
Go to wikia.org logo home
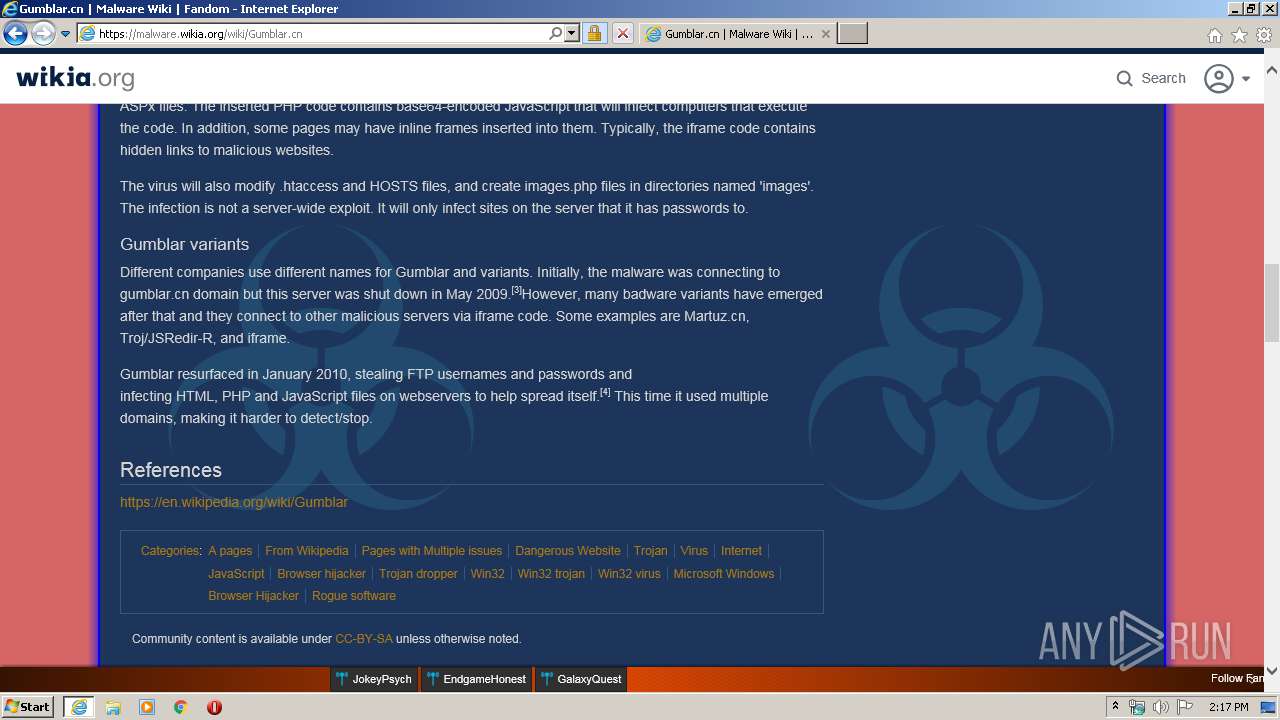click(x=75, y=77)
